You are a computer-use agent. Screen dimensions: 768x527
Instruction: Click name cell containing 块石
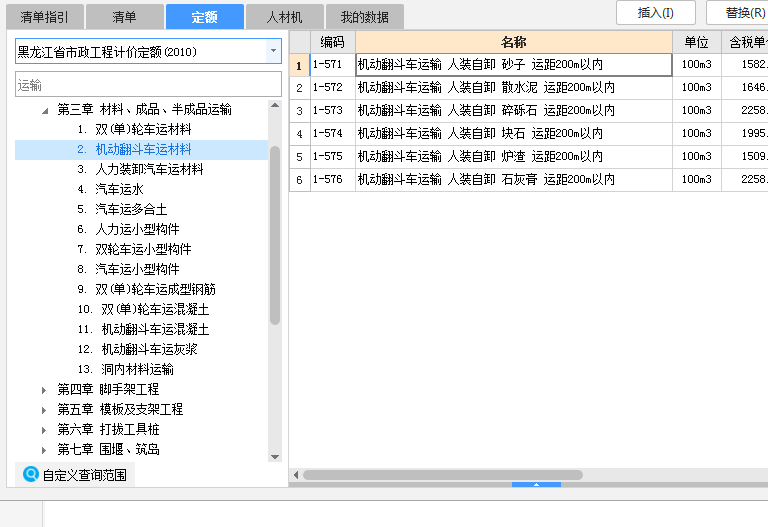point(514,134)
